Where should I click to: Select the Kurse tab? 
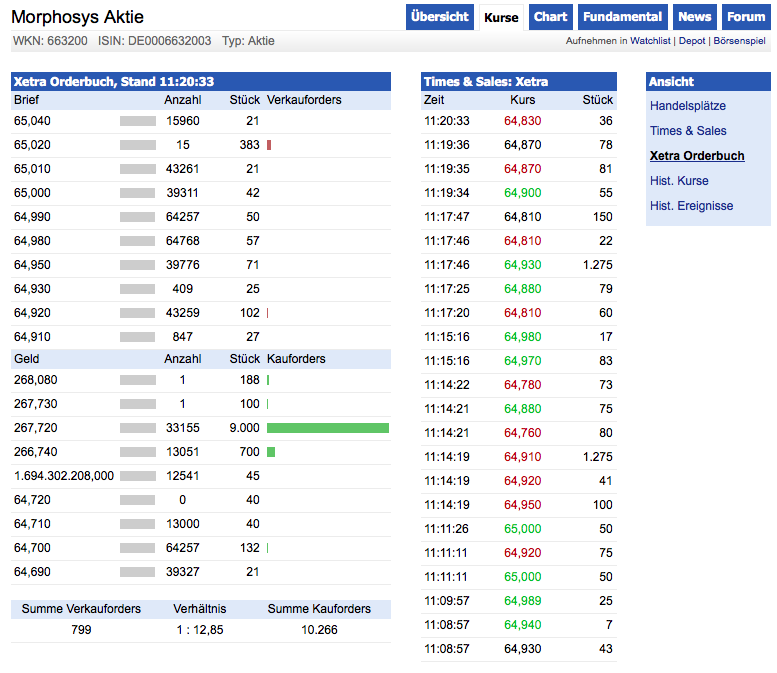click(x=501, y=18)
